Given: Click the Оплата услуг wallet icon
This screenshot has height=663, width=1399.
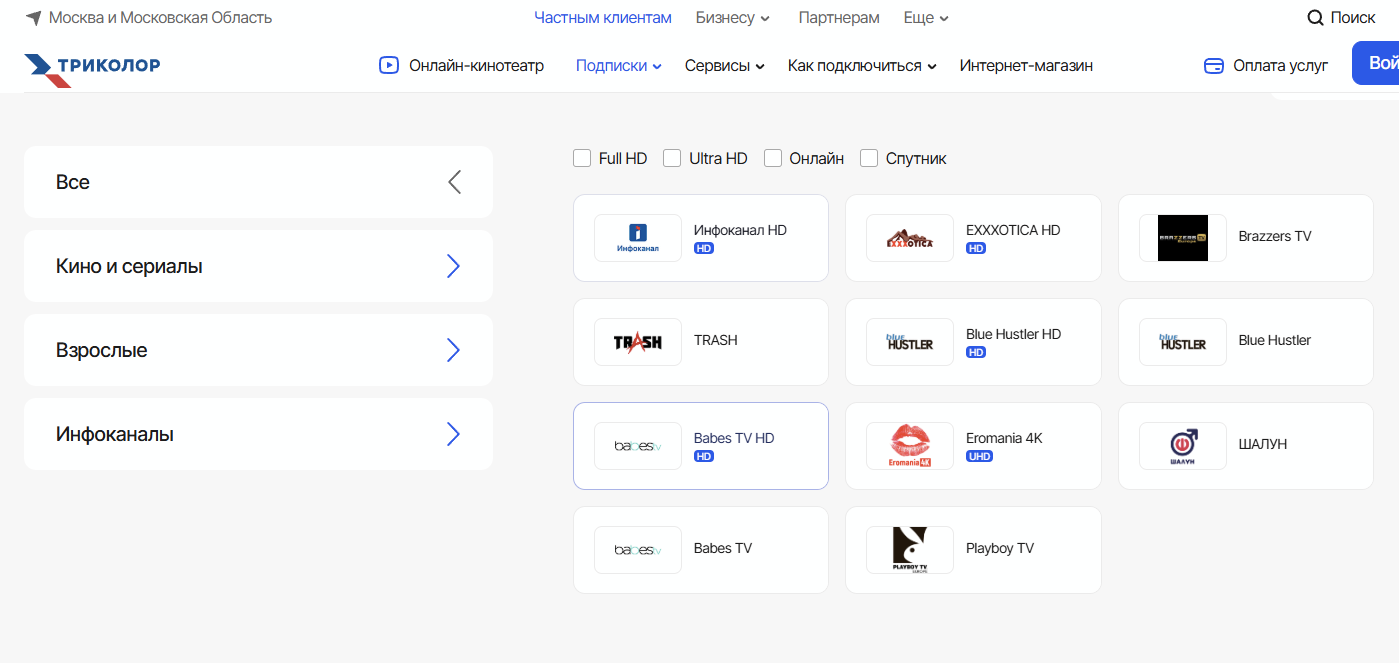Looking at the screenshot, I should coord(1214,66).
